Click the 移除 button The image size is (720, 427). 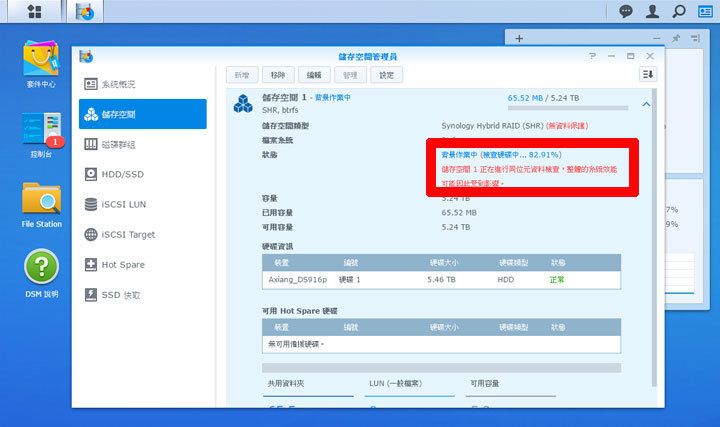(x=278, y=75)
